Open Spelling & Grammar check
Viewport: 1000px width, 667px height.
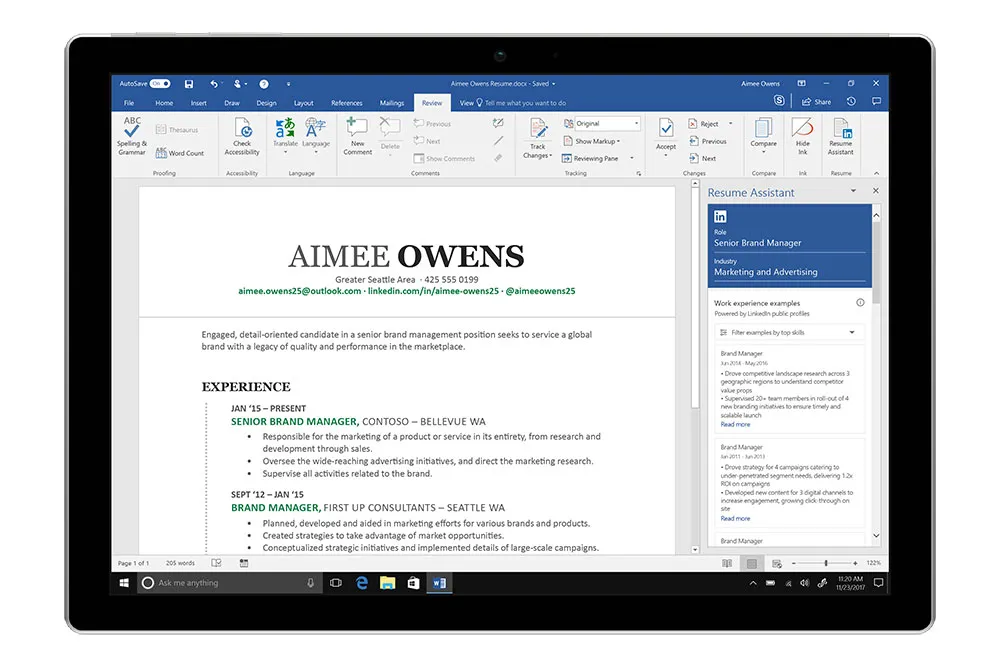pos(132,136)
